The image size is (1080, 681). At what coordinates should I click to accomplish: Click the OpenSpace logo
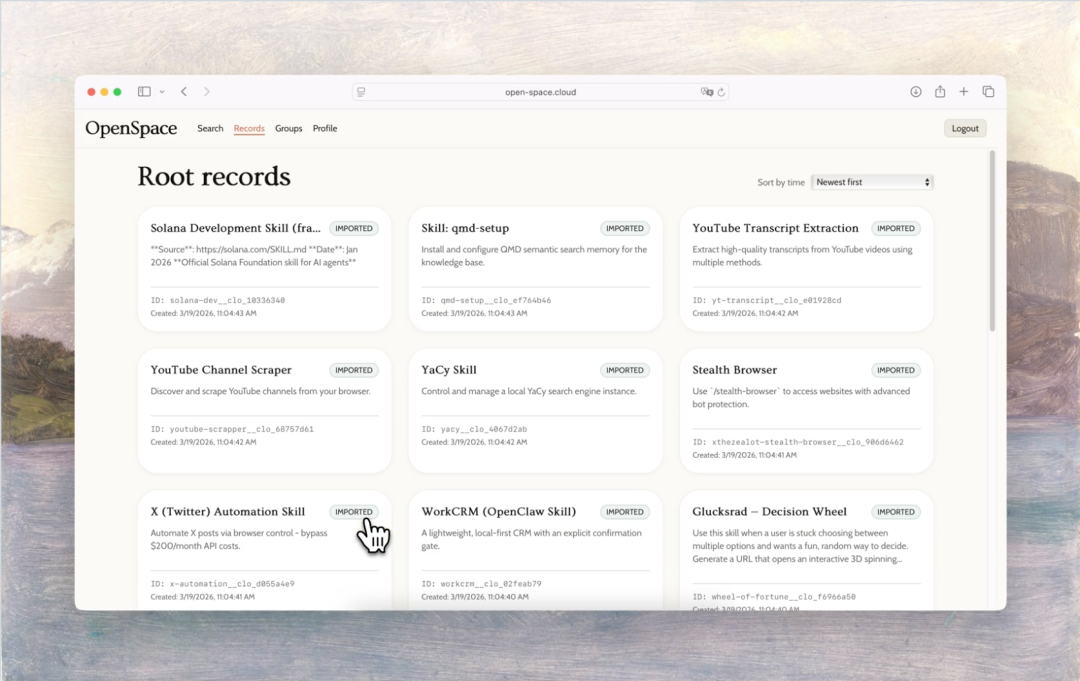pos(131,128)
